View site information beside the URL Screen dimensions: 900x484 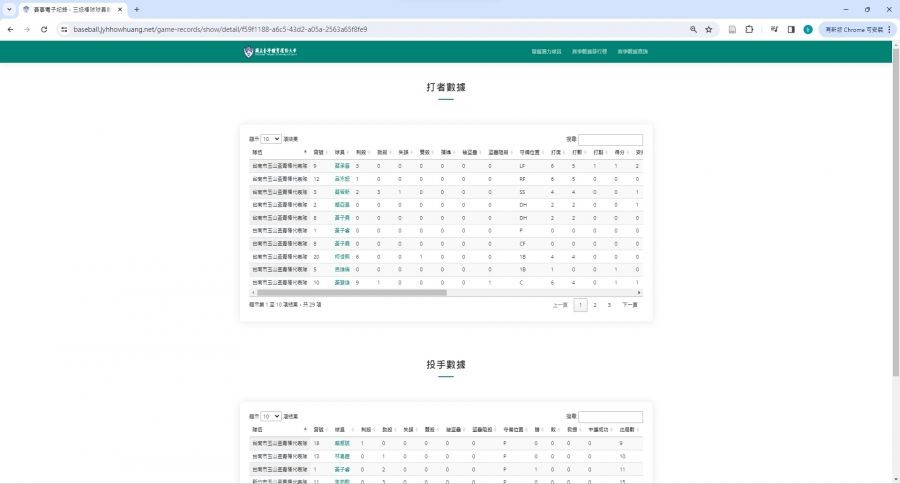pyautogui.click(x=64, y=29)
